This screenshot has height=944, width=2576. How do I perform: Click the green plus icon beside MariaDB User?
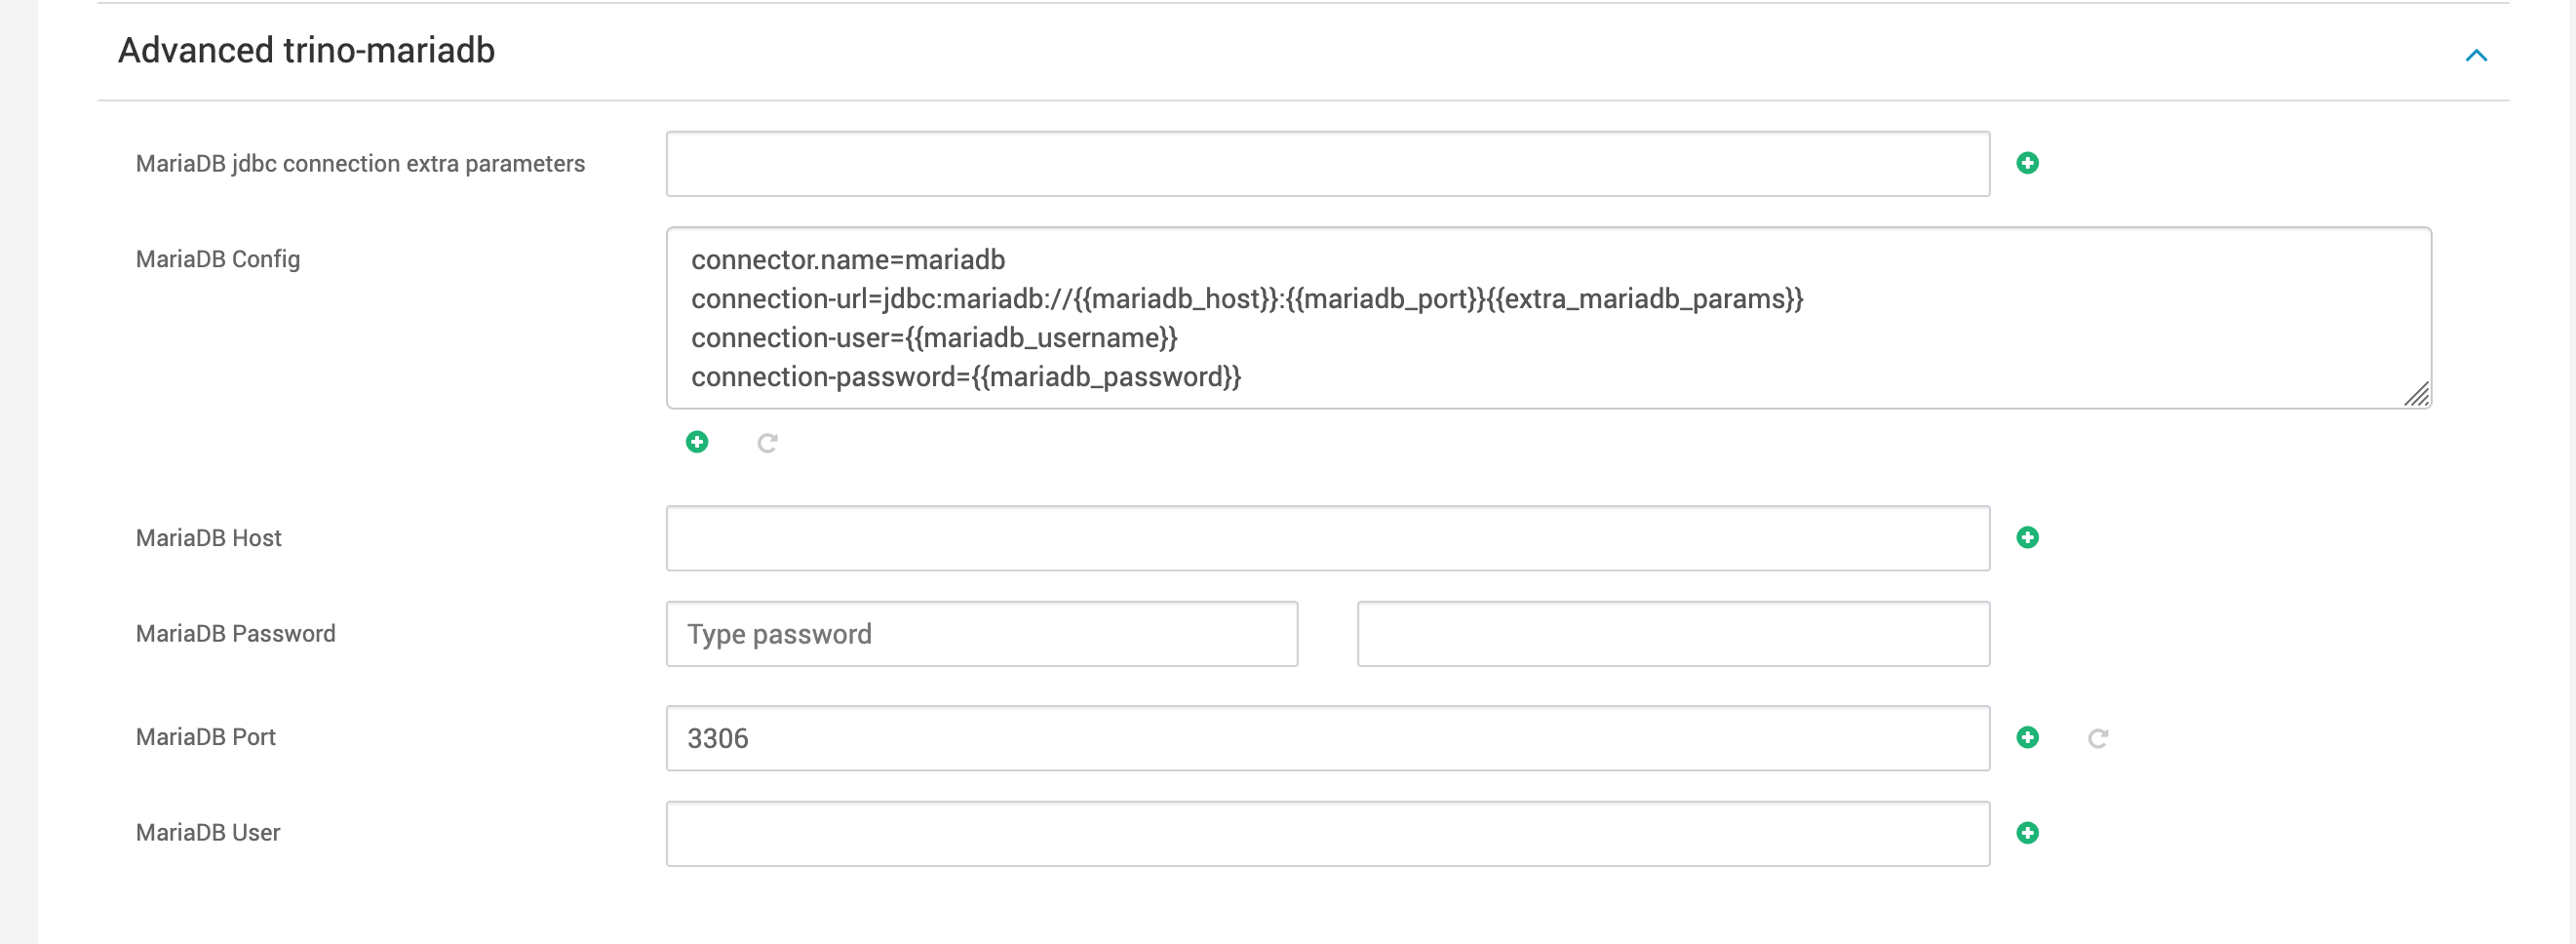click(x=2027, y=833)
